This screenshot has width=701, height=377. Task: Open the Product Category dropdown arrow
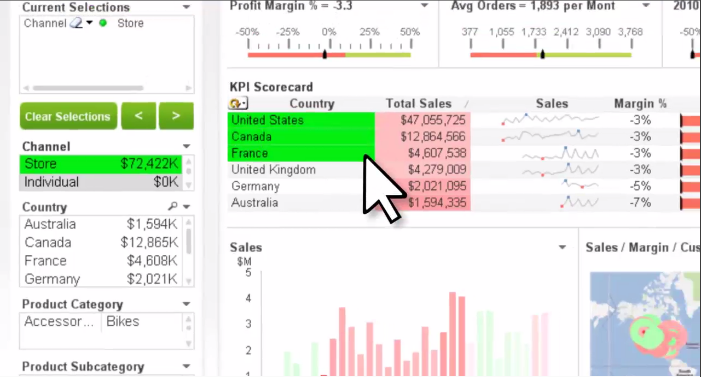click(x=186, y=304)
